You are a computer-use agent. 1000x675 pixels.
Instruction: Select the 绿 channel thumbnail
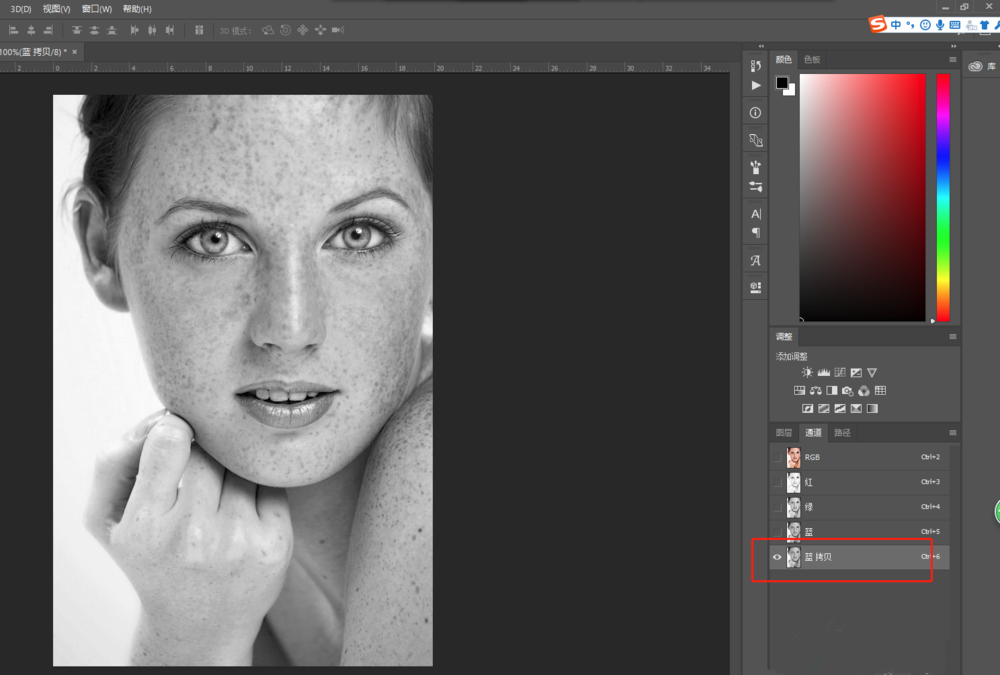[x=794, y=507]
